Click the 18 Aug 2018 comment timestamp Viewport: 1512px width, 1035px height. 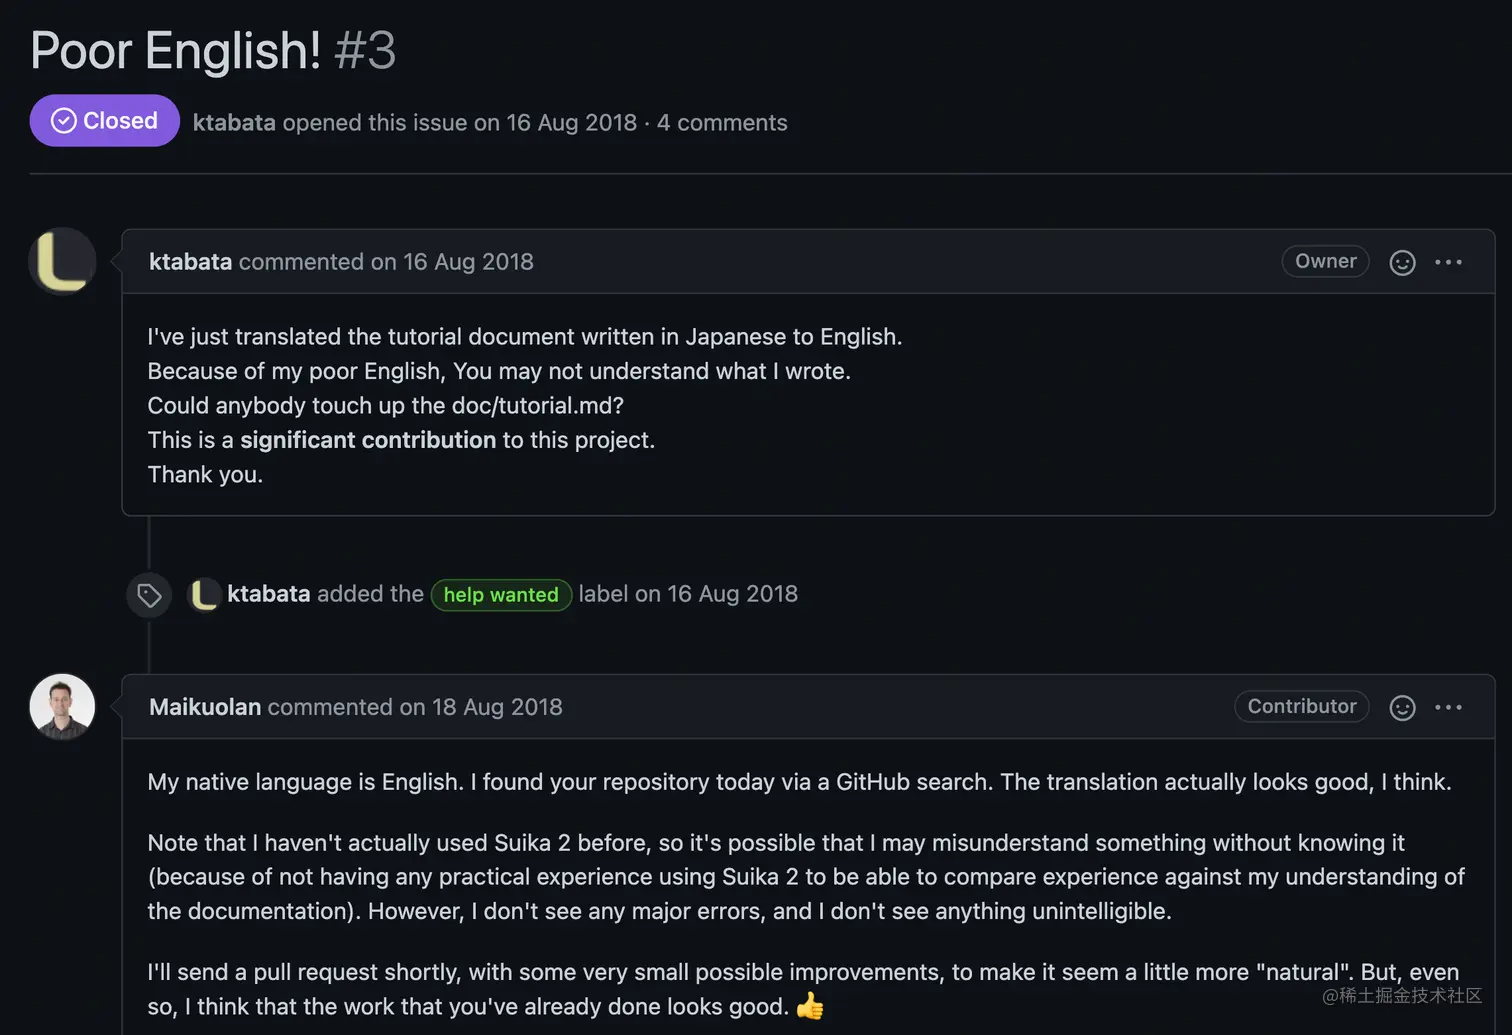click(497, 707)
